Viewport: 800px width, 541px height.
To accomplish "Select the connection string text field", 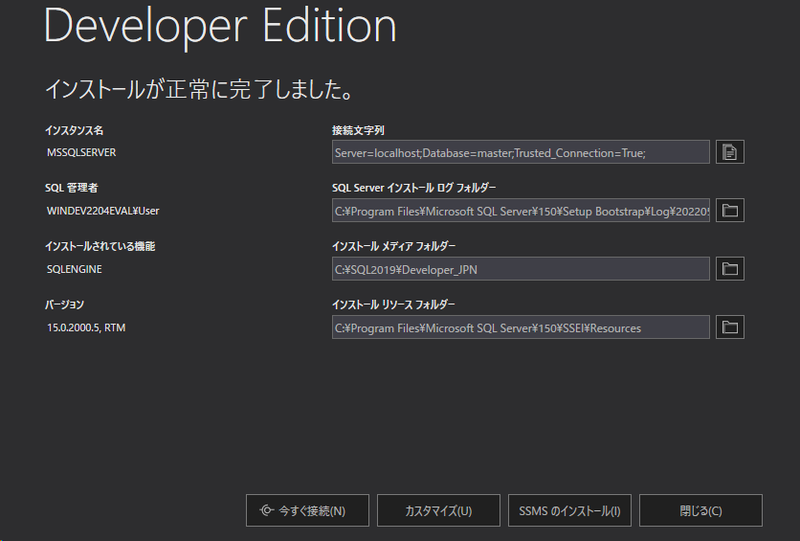I will pos(520,152).
